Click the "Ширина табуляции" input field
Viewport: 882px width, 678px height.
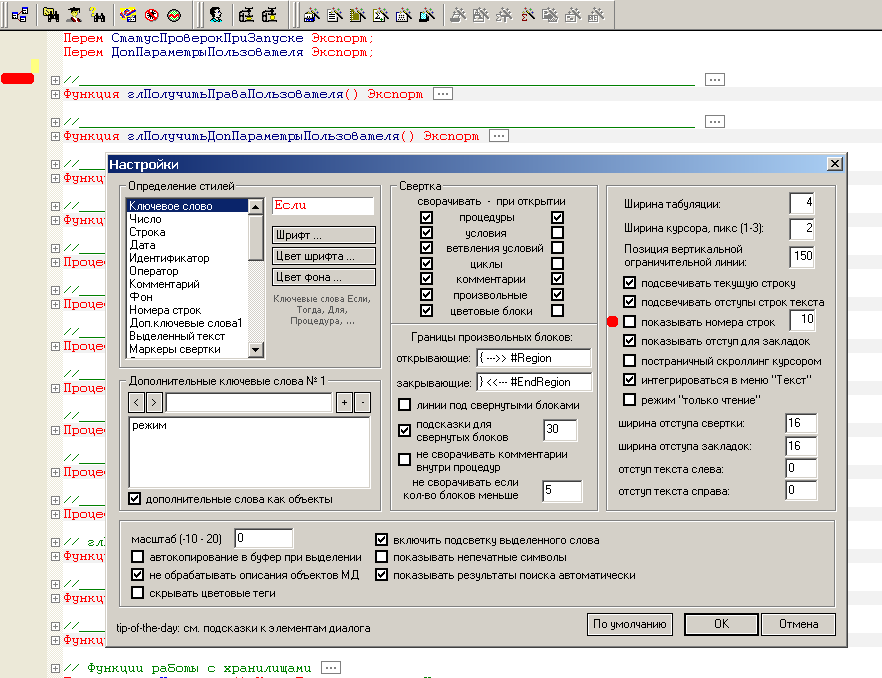pyautogui.click(x=802, y=203)
